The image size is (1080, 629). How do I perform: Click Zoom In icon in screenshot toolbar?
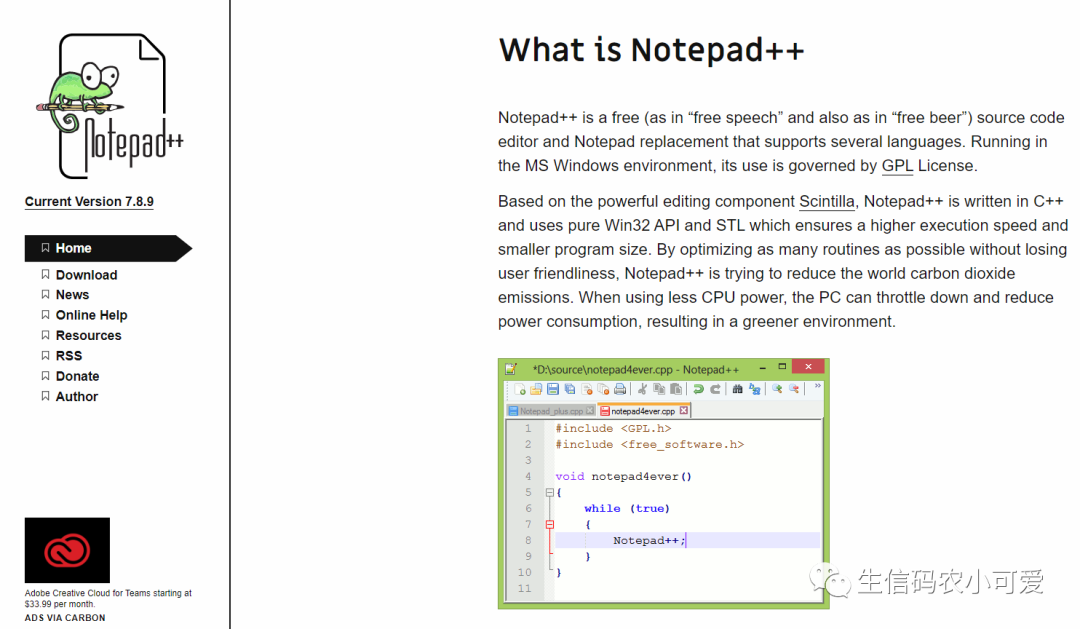click(x=777, y=389)
